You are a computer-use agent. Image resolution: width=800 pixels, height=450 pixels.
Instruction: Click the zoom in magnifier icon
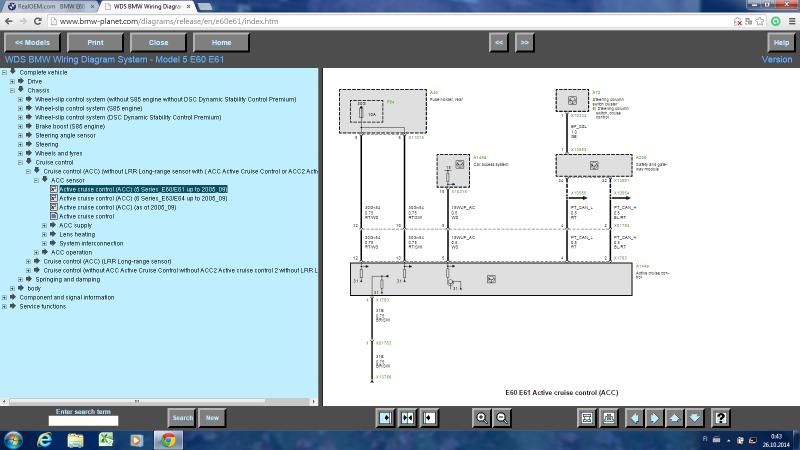[483, 417]
